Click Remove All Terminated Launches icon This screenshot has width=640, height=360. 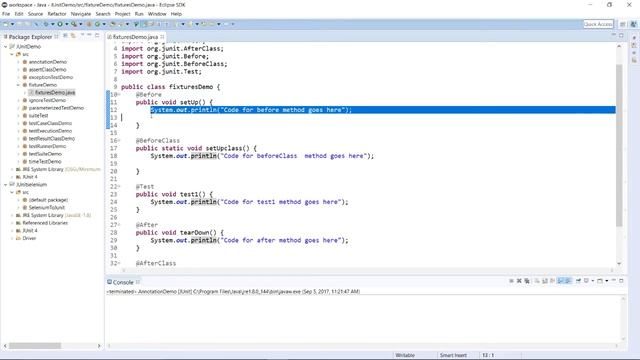coord(527,281)
